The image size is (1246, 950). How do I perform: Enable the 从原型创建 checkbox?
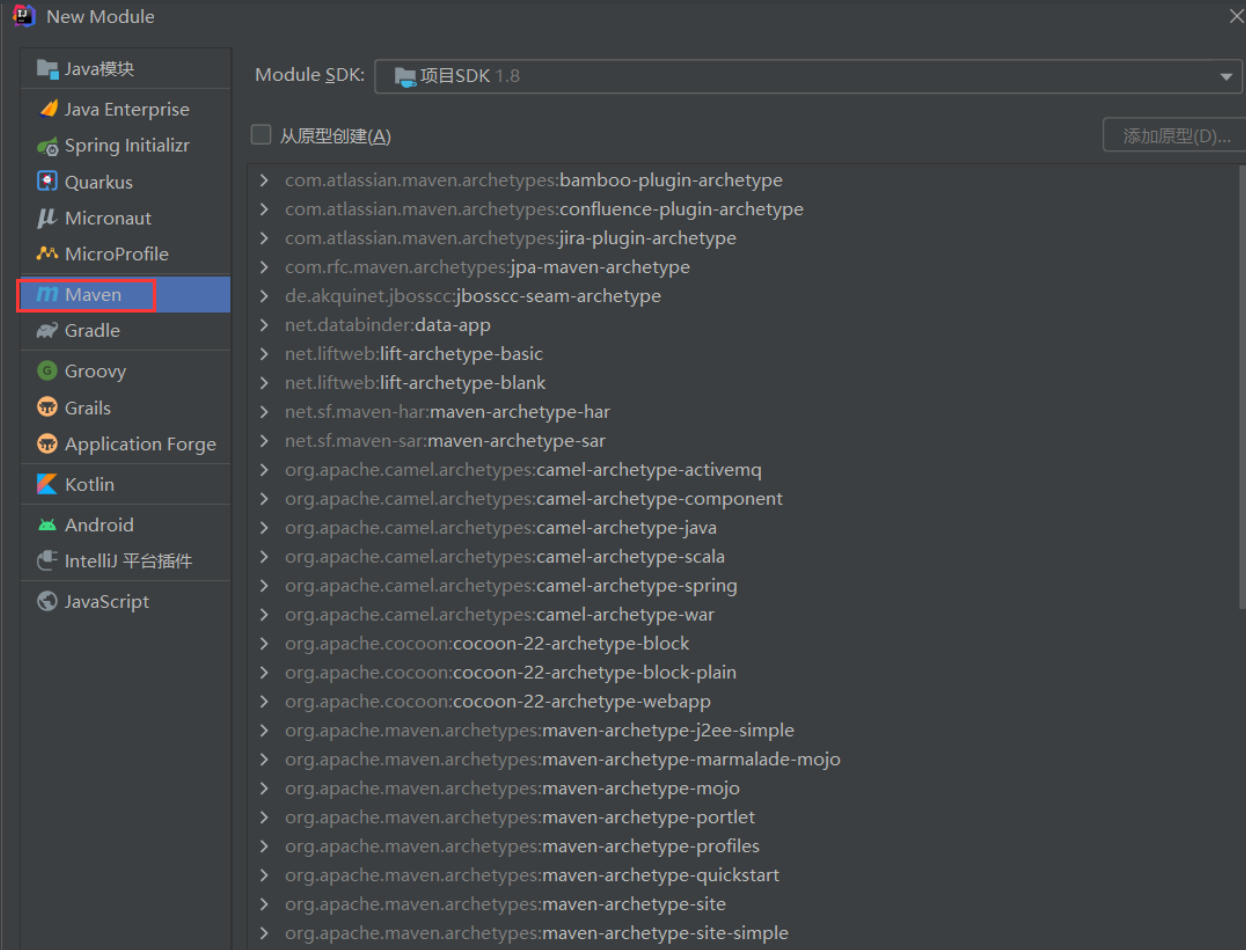click(261, 134)
